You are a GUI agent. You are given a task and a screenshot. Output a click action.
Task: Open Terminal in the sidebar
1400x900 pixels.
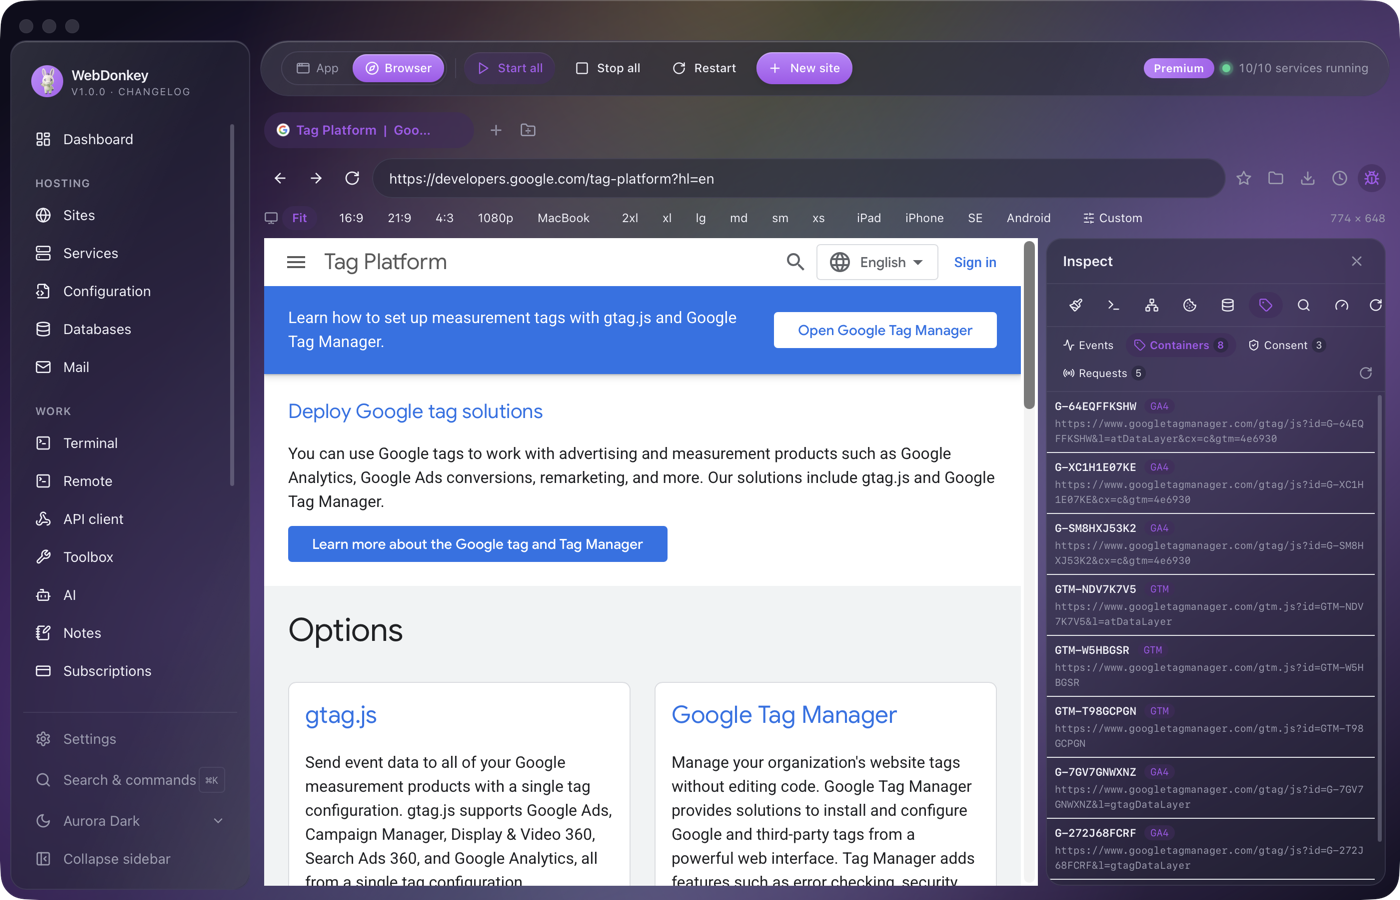pyautogui.click(x=129, y=443)
